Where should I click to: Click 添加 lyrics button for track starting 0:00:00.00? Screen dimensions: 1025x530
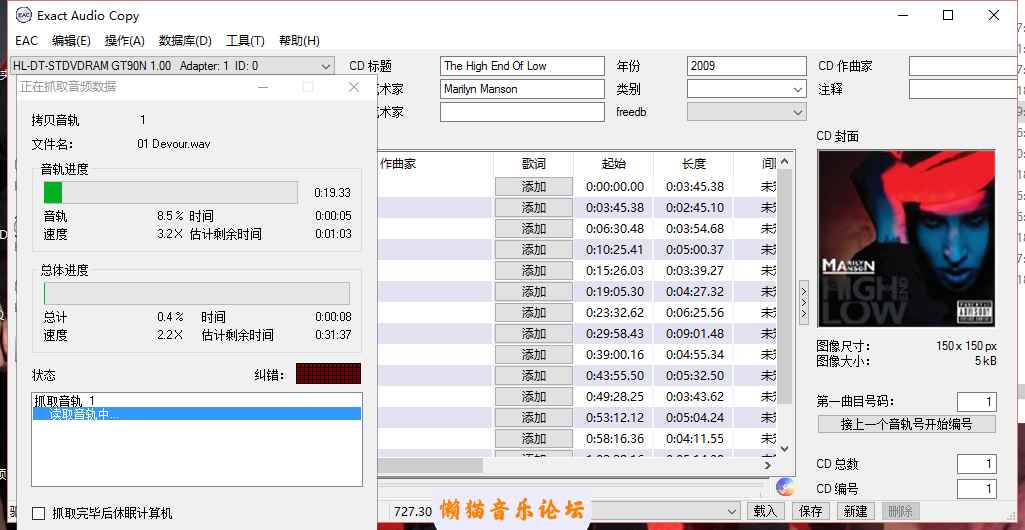click(x=533, y=186)
